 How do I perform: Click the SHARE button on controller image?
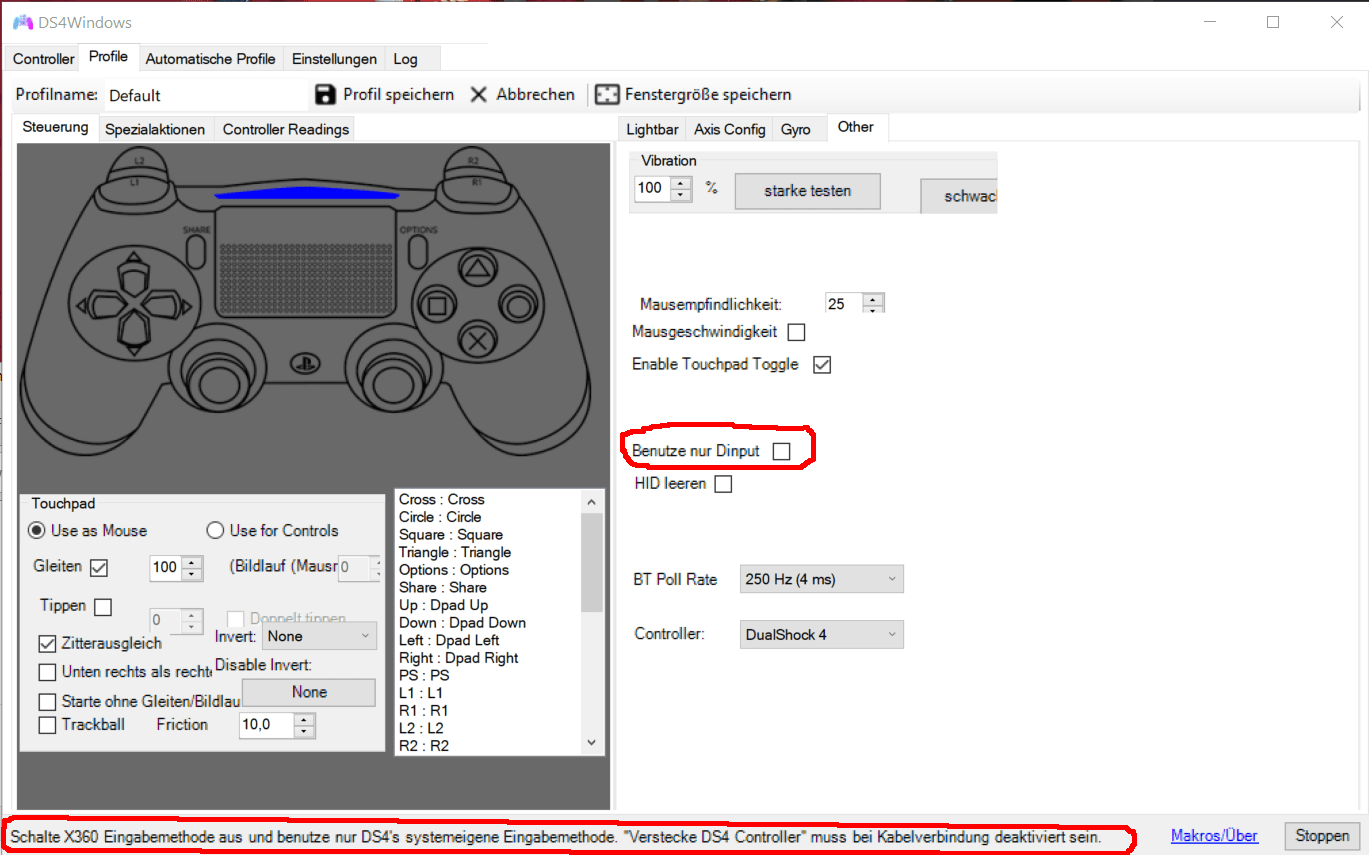click(x=196, y=250)
